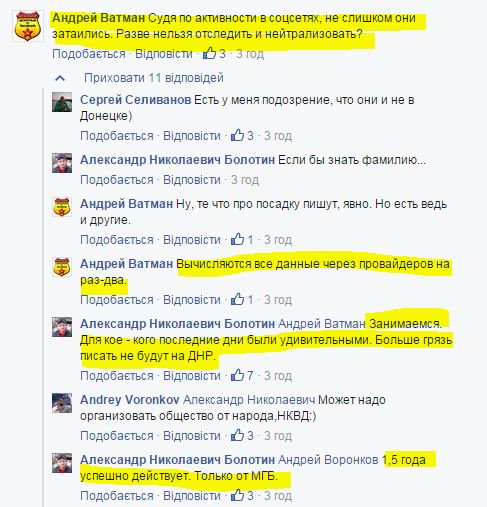Reply to top comment via Відповісти
This screenshot has height=507, width=487.
pyautogui.click(x=164, y=54)
